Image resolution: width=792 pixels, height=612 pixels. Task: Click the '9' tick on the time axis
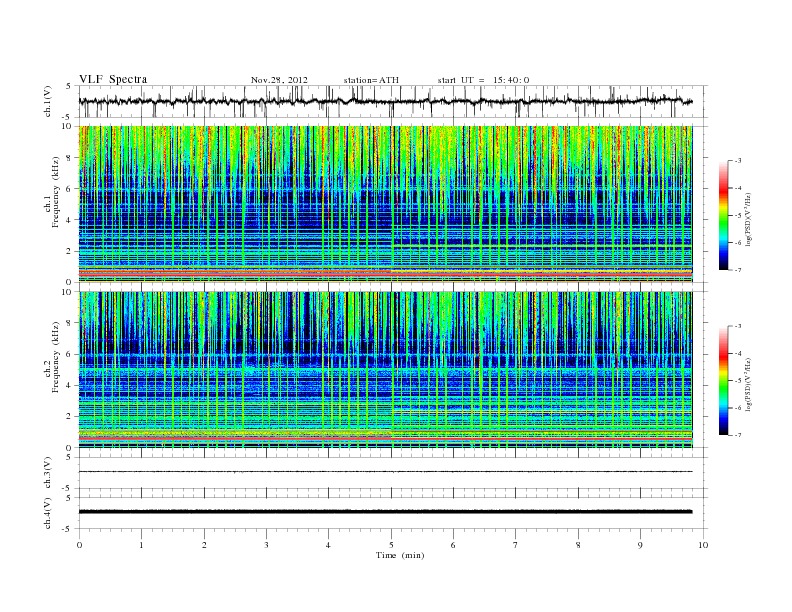(640, 545)
